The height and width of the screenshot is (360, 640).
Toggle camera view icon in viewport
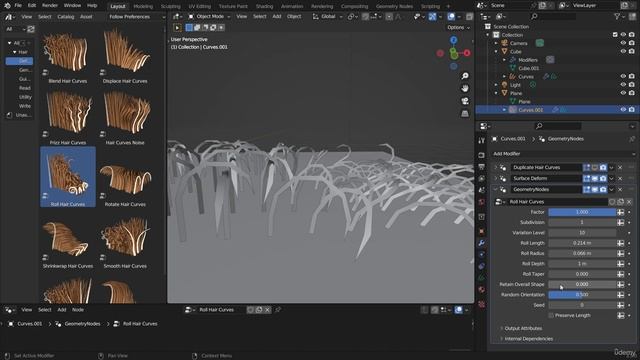pyautogui.click(x=465, y=101)
